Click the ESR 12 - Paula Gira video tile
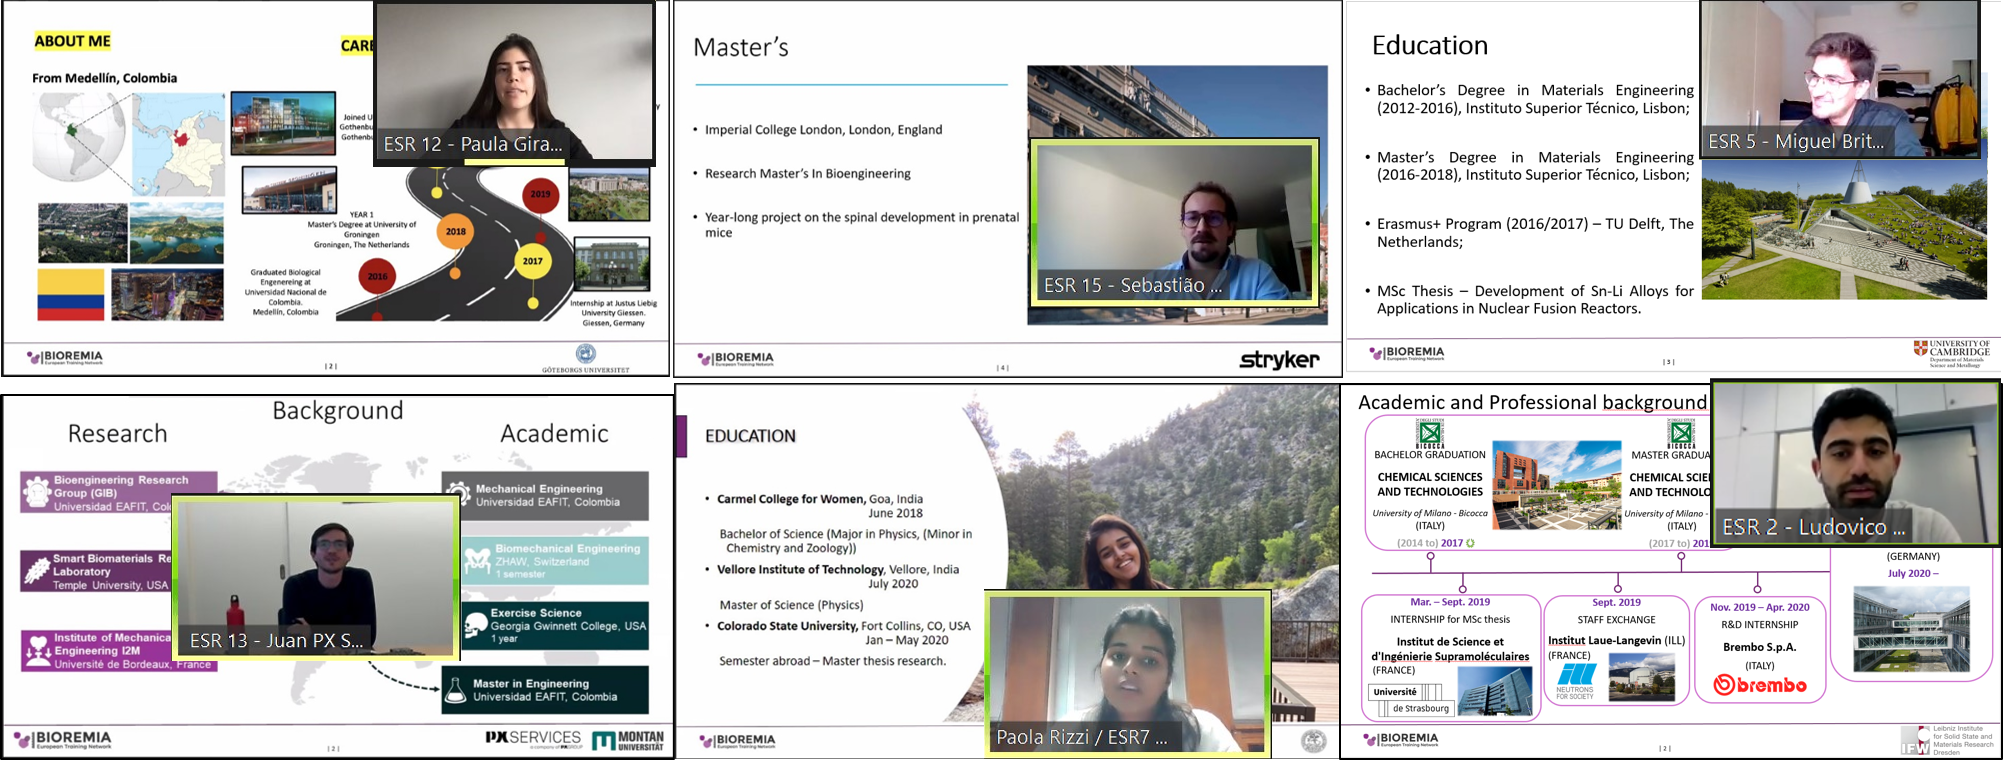Screen dimensions: 2003x760 (x=514, y=82)
